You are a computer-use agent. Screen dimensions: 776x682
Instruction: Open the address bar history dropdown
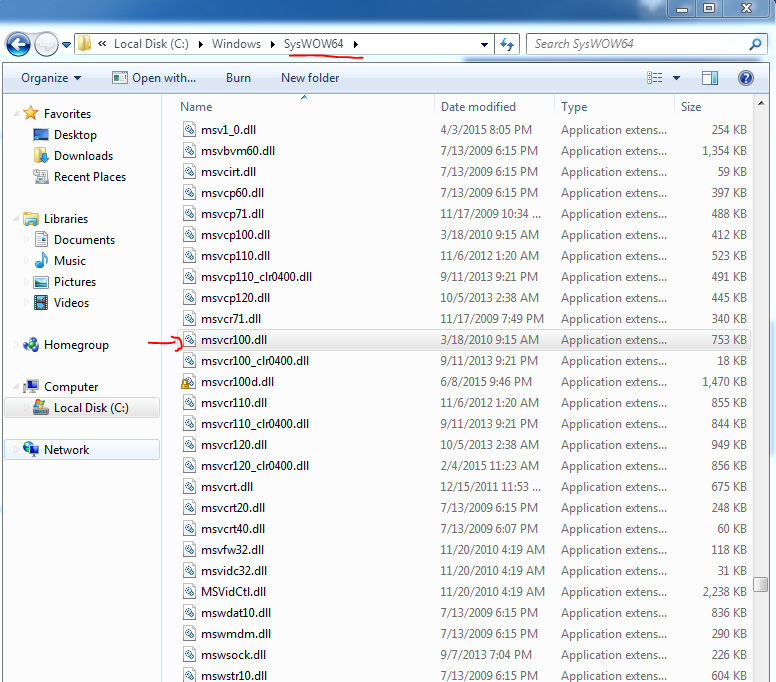pyautogui.click(x=484, y=45)
